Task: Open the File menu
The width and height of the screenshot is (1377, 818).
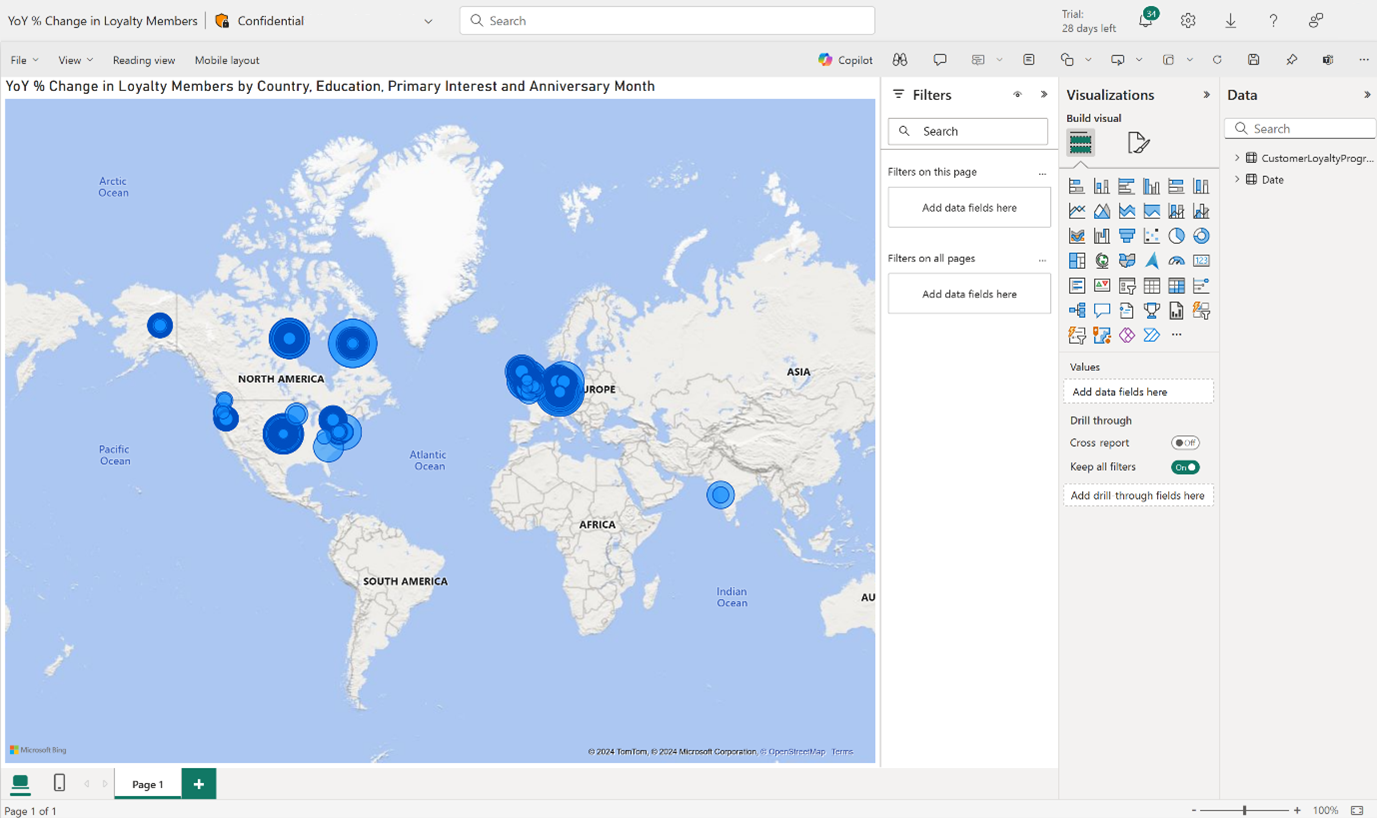Action: coord(24,60)
